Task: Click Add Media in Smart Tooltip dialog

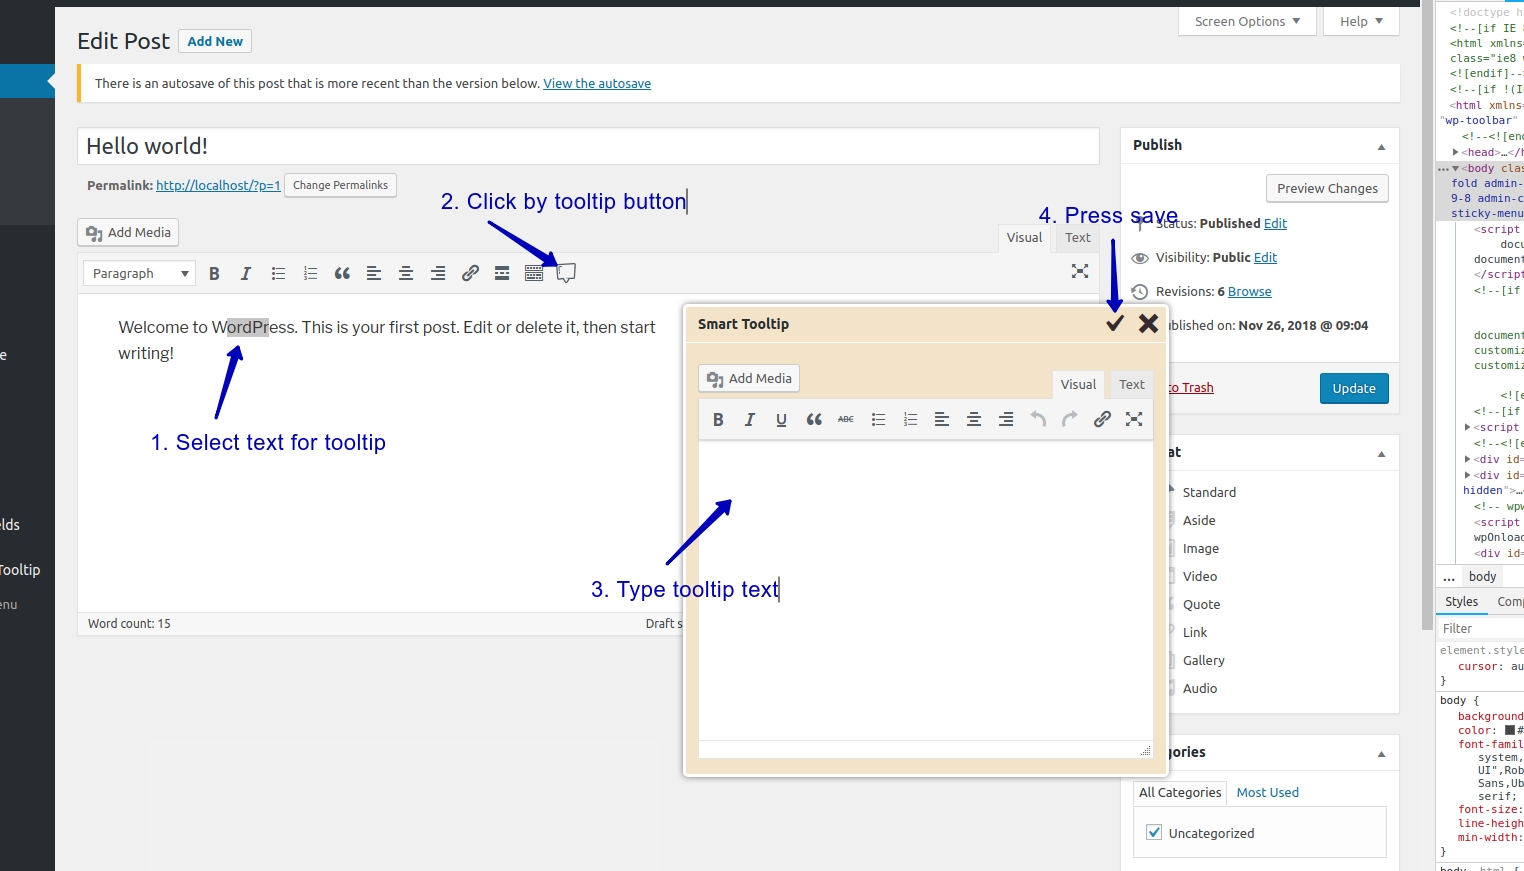Action: (749, 378)
